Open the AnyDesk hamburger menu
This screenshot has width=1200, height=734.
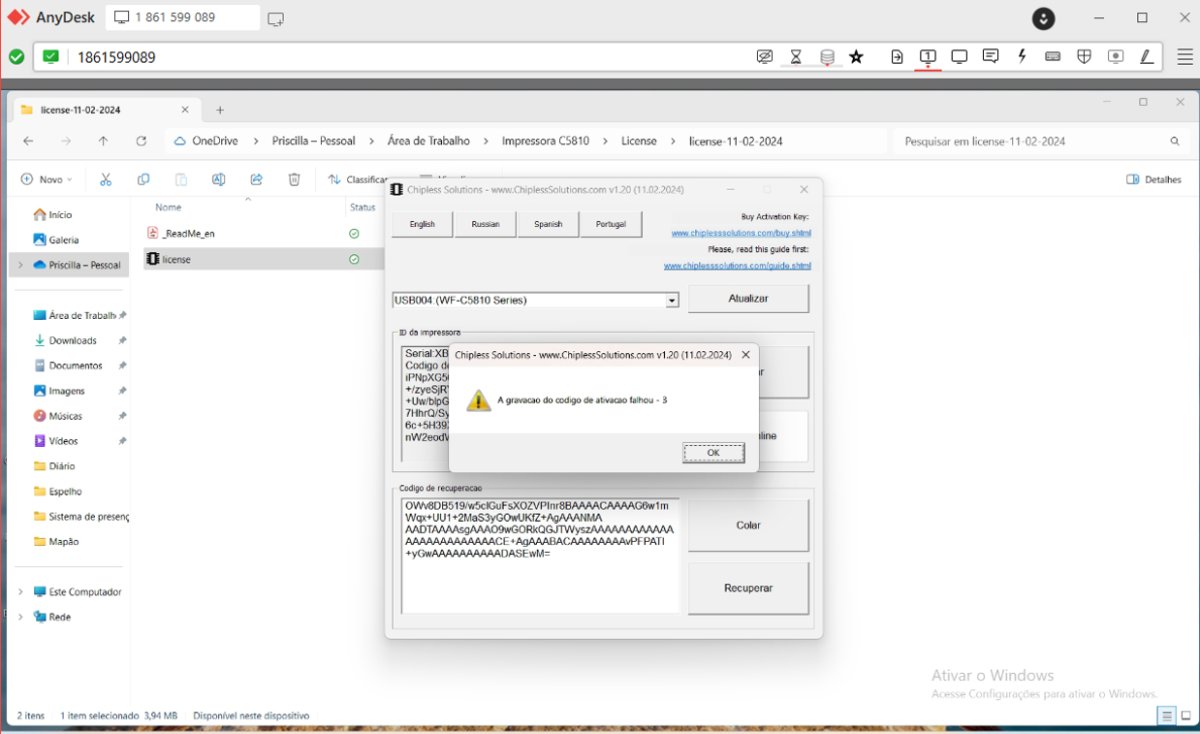tap(1185, 57)
